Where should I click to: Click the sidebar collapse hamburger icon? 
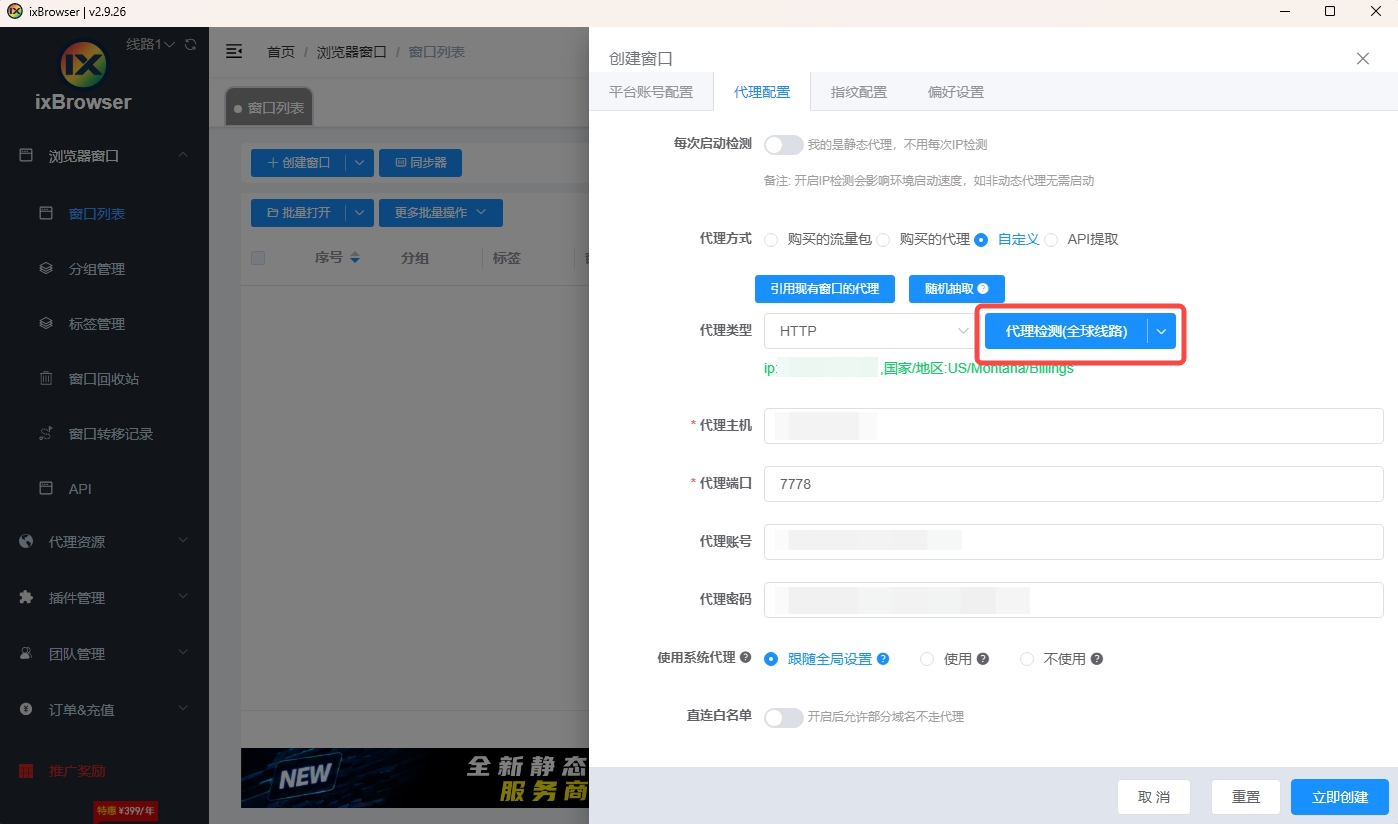click(234, 51)
